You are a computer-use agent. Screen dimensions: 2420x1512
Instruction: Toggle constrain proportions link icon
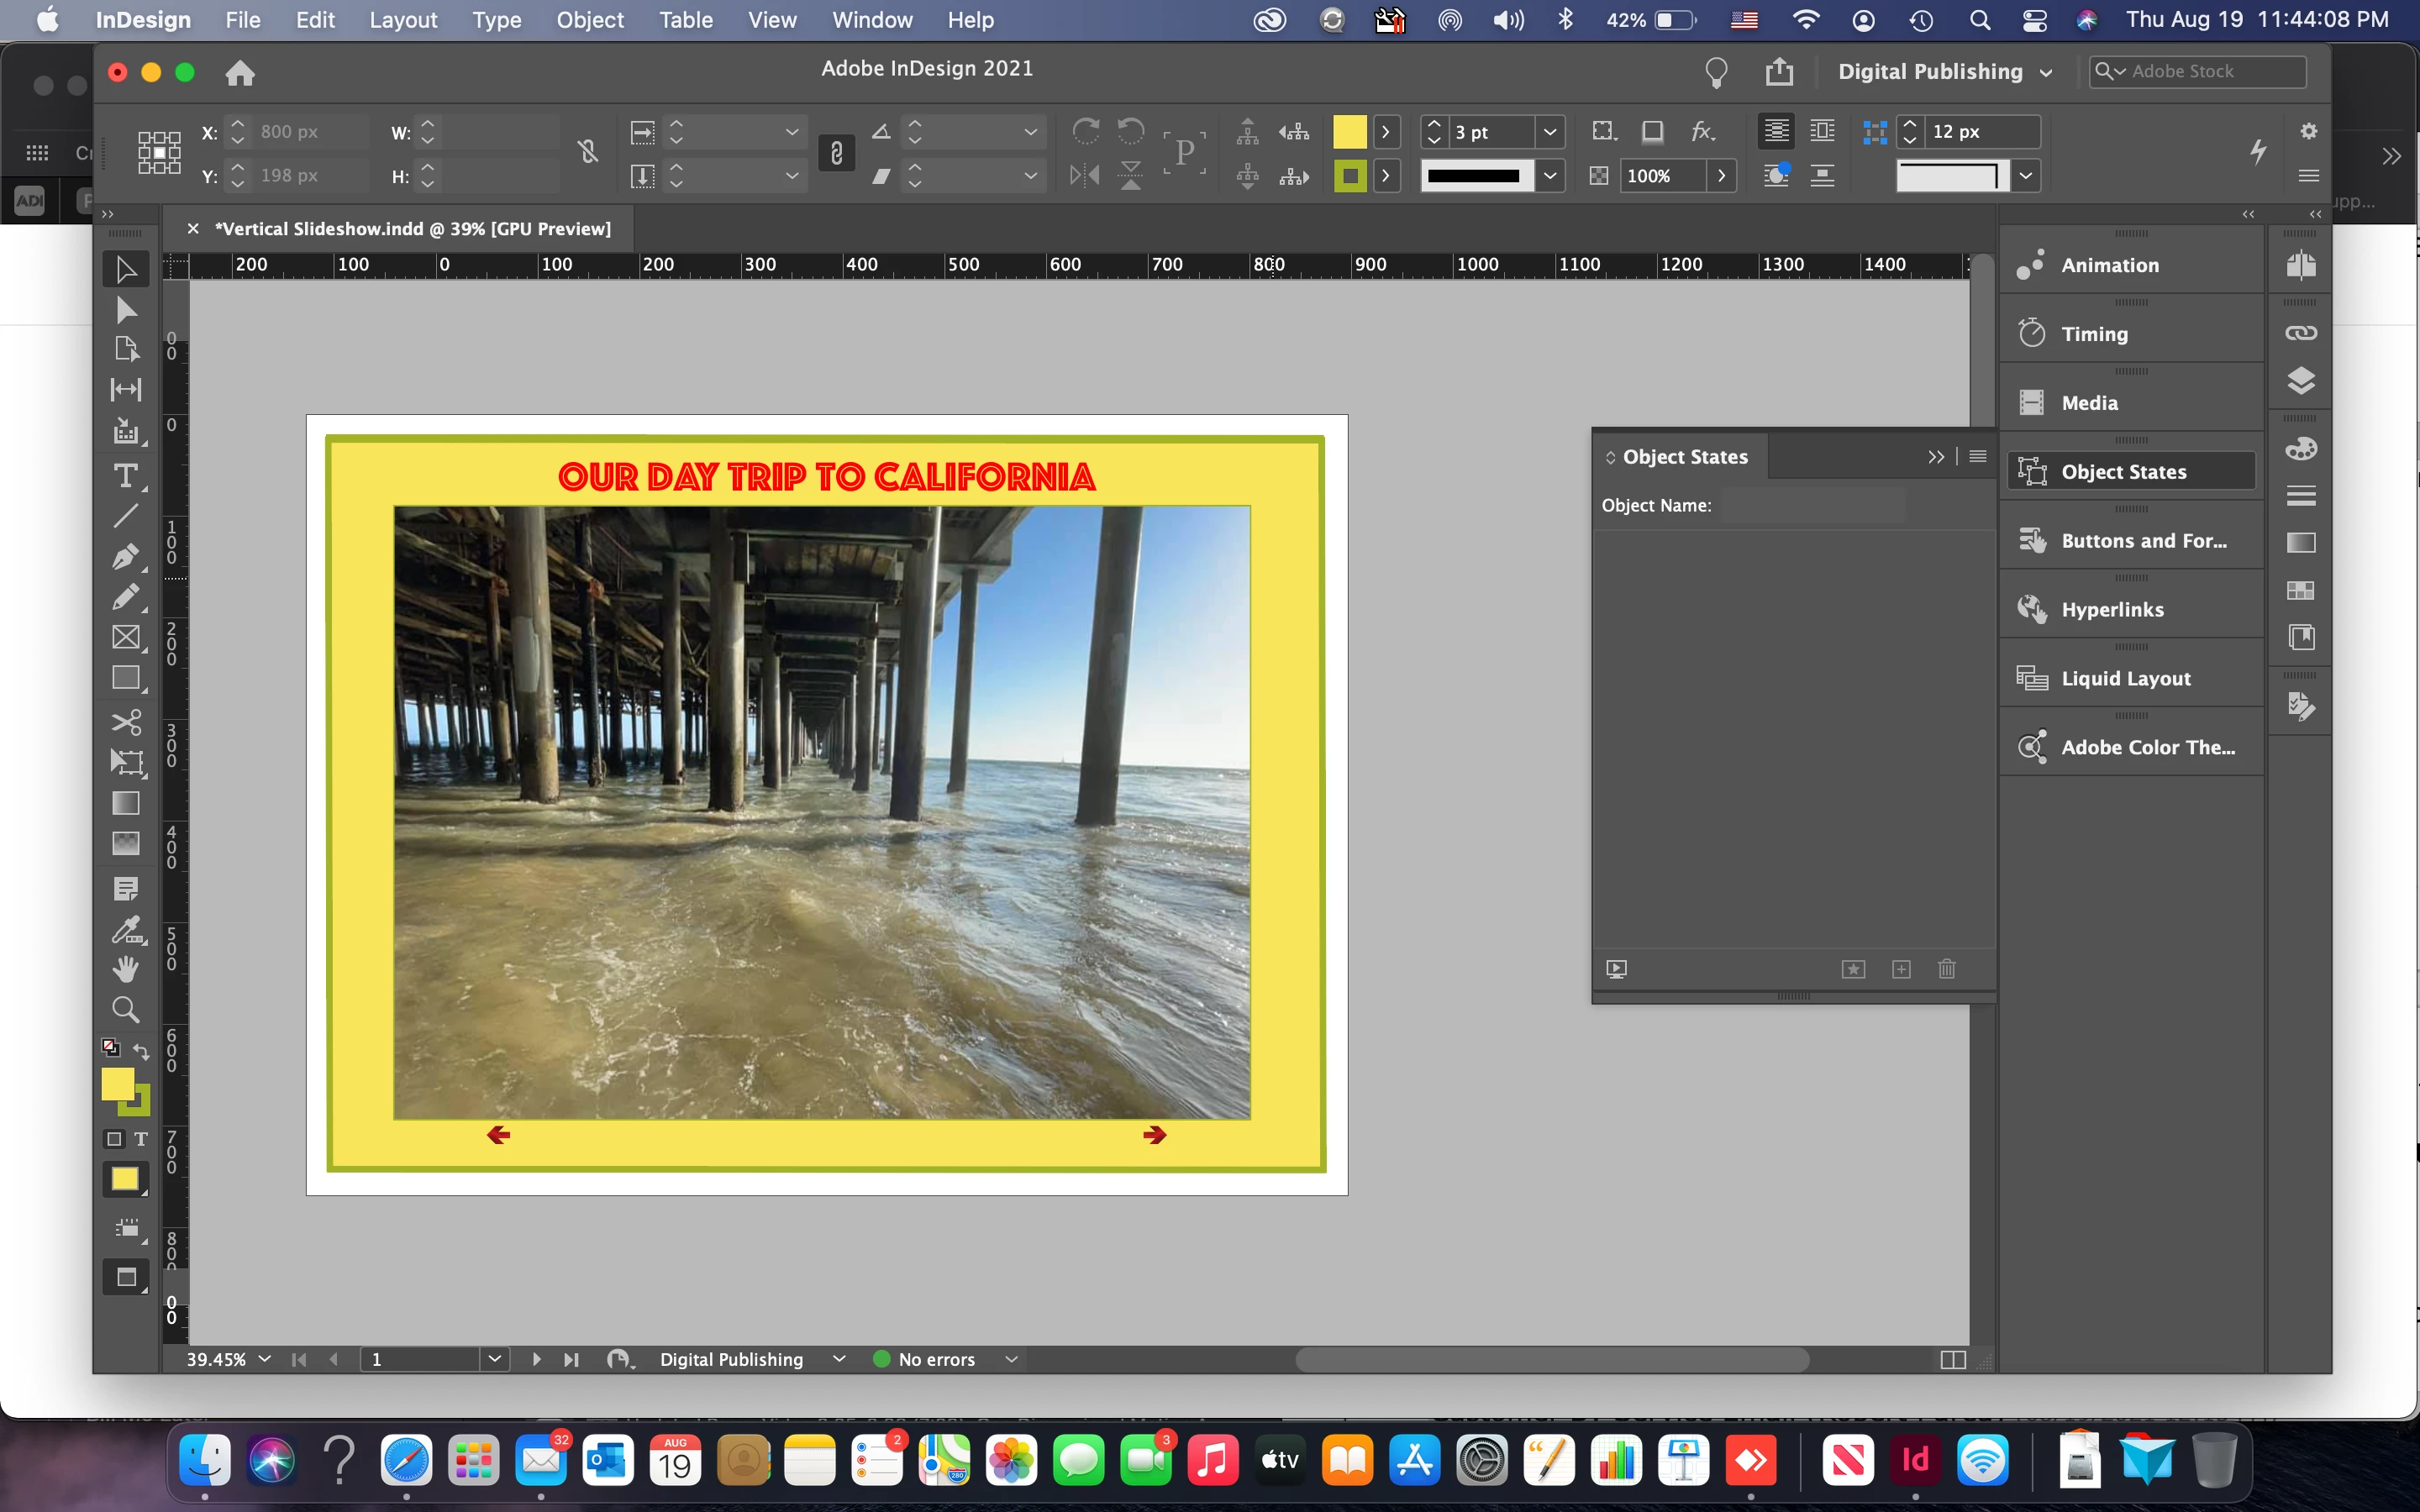click(x=588, y=152)
